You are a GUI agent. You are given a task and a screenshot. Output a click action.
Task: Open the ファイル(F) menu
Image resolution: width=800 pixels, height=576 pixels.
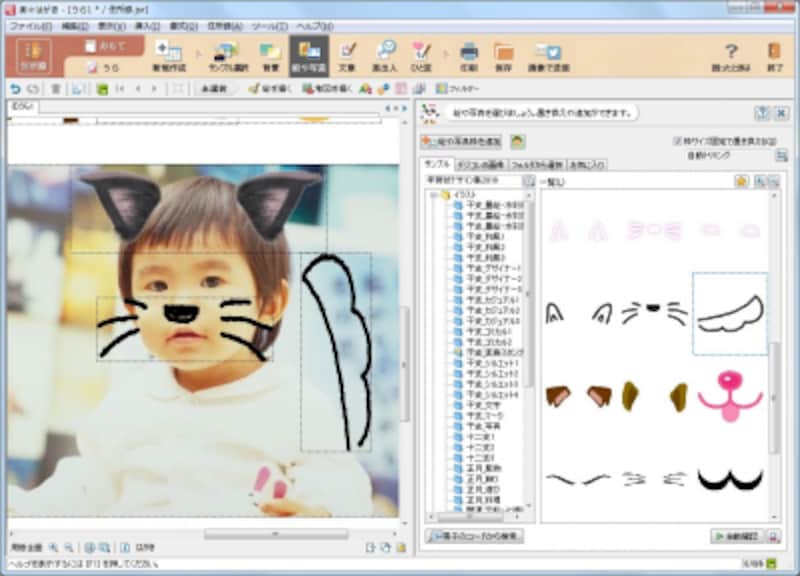(30, 25)
